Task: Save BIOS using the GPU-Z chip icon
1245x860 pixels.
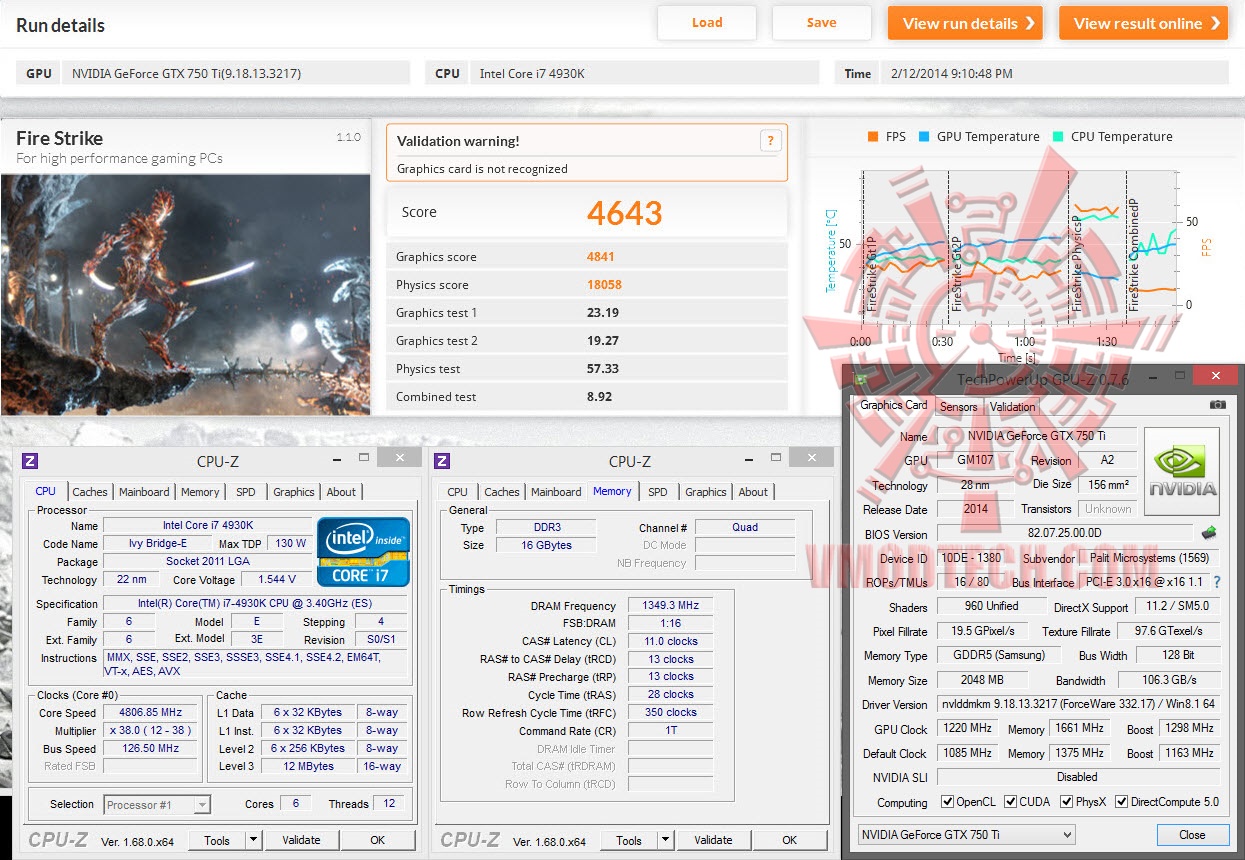Action: pyautogui.click(x=1209, y=533)
